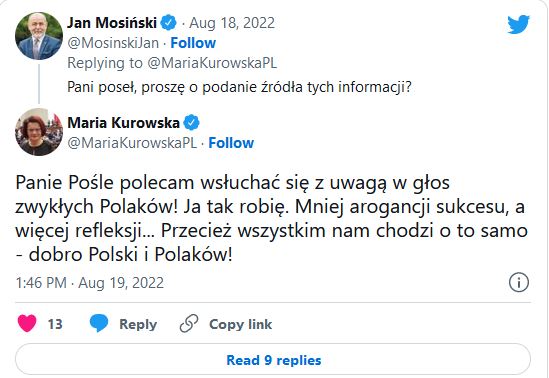Click the blue reply speech bubble icon

pyautogui.click(x=99, y=323)
